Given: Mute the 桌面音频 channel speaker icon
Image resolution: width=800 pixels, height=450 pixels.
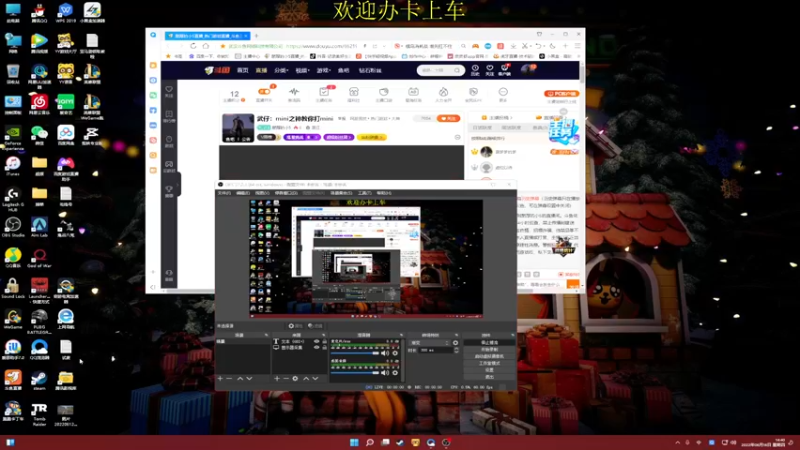Looking at the screenshot, I should click(385, 373).
